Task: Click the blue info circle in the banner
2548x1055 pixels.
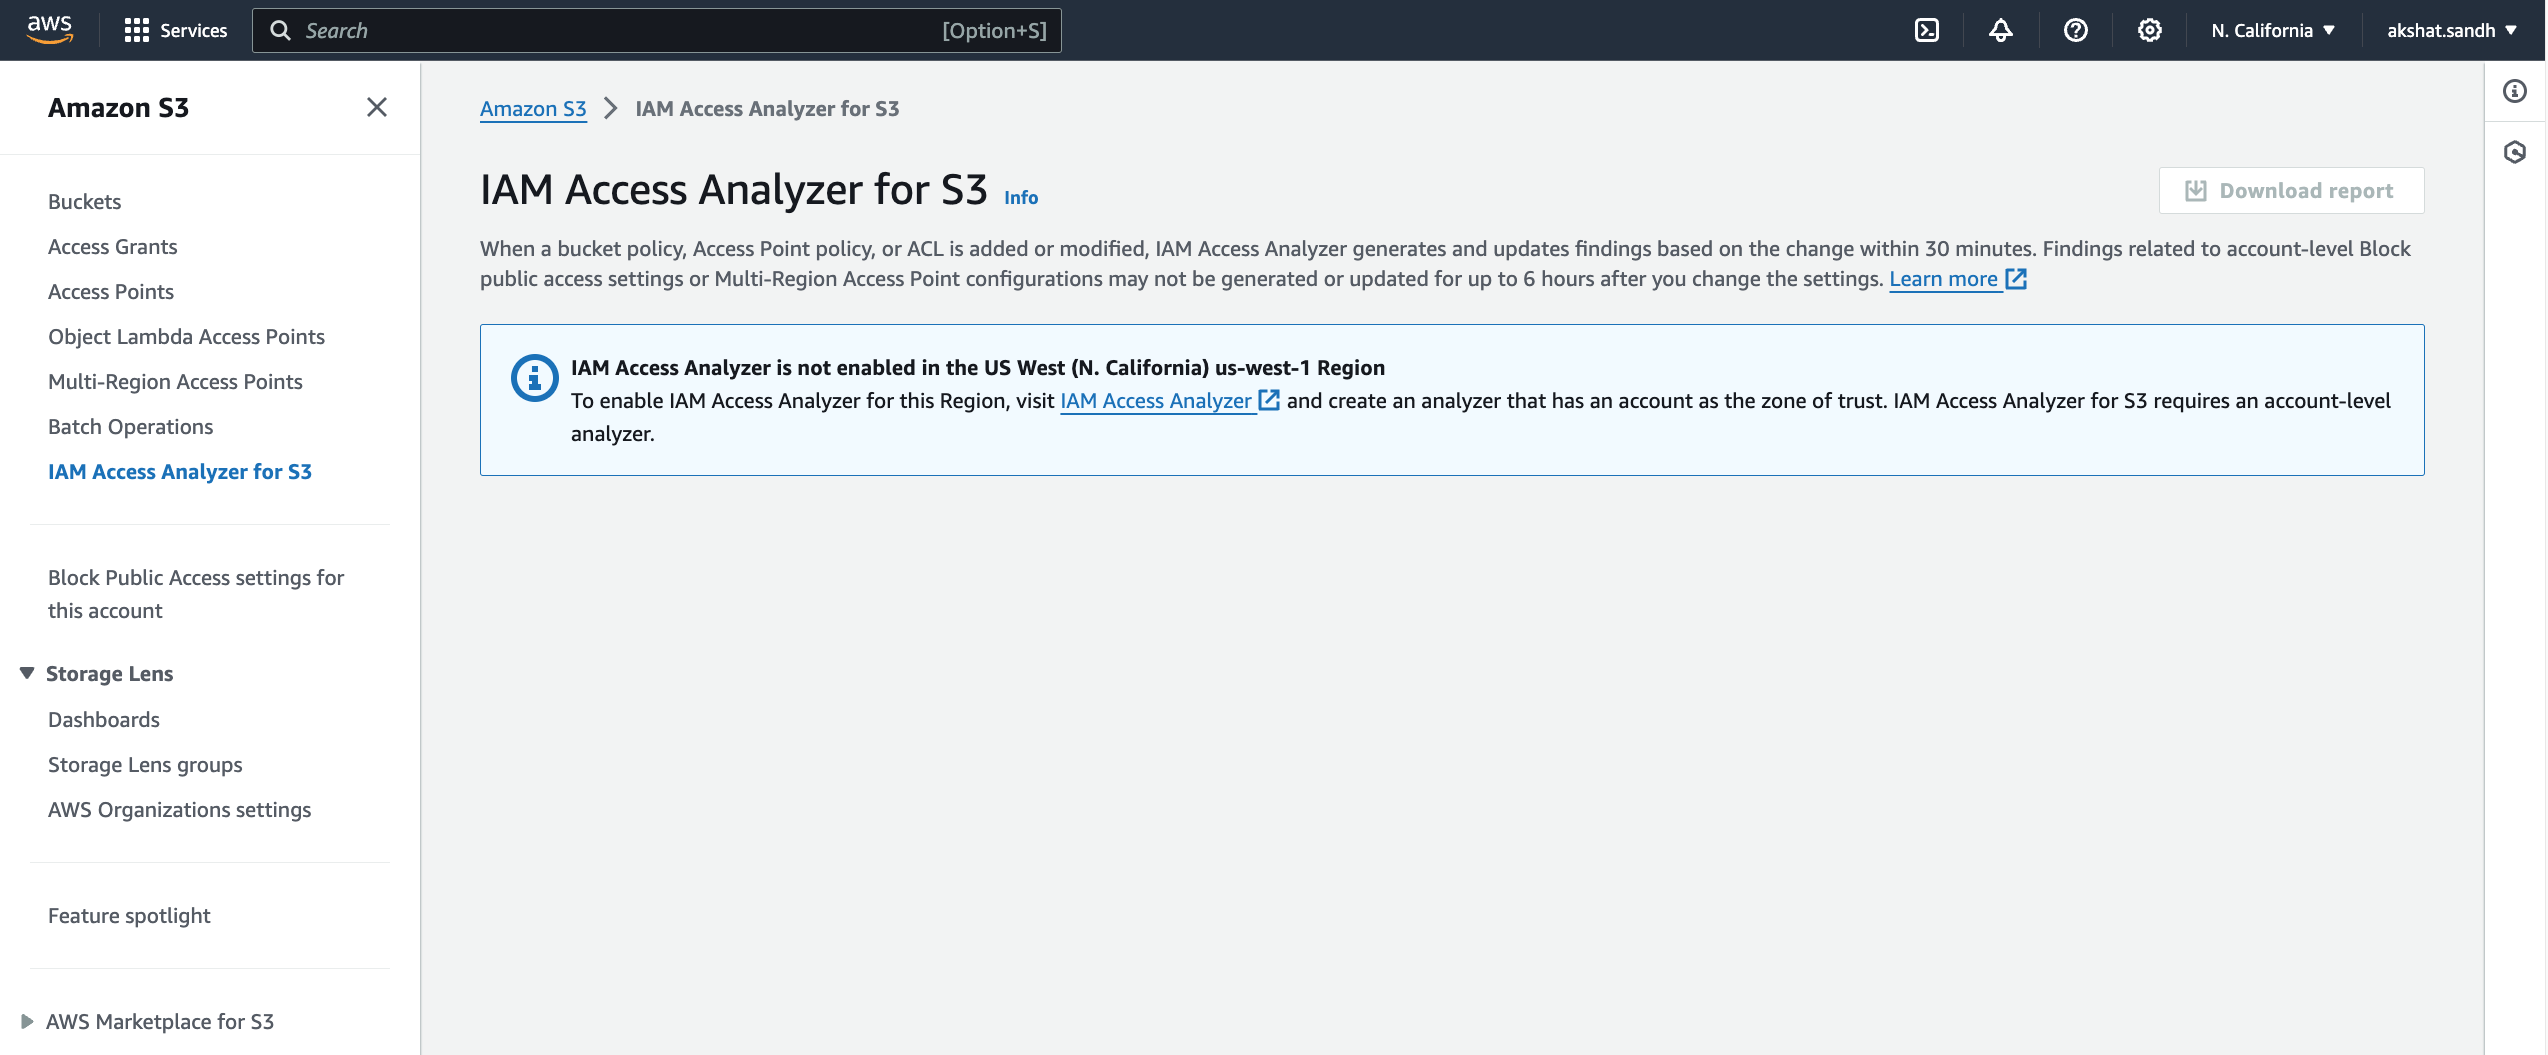Action: pyautogui.click(x=533, y=378)
